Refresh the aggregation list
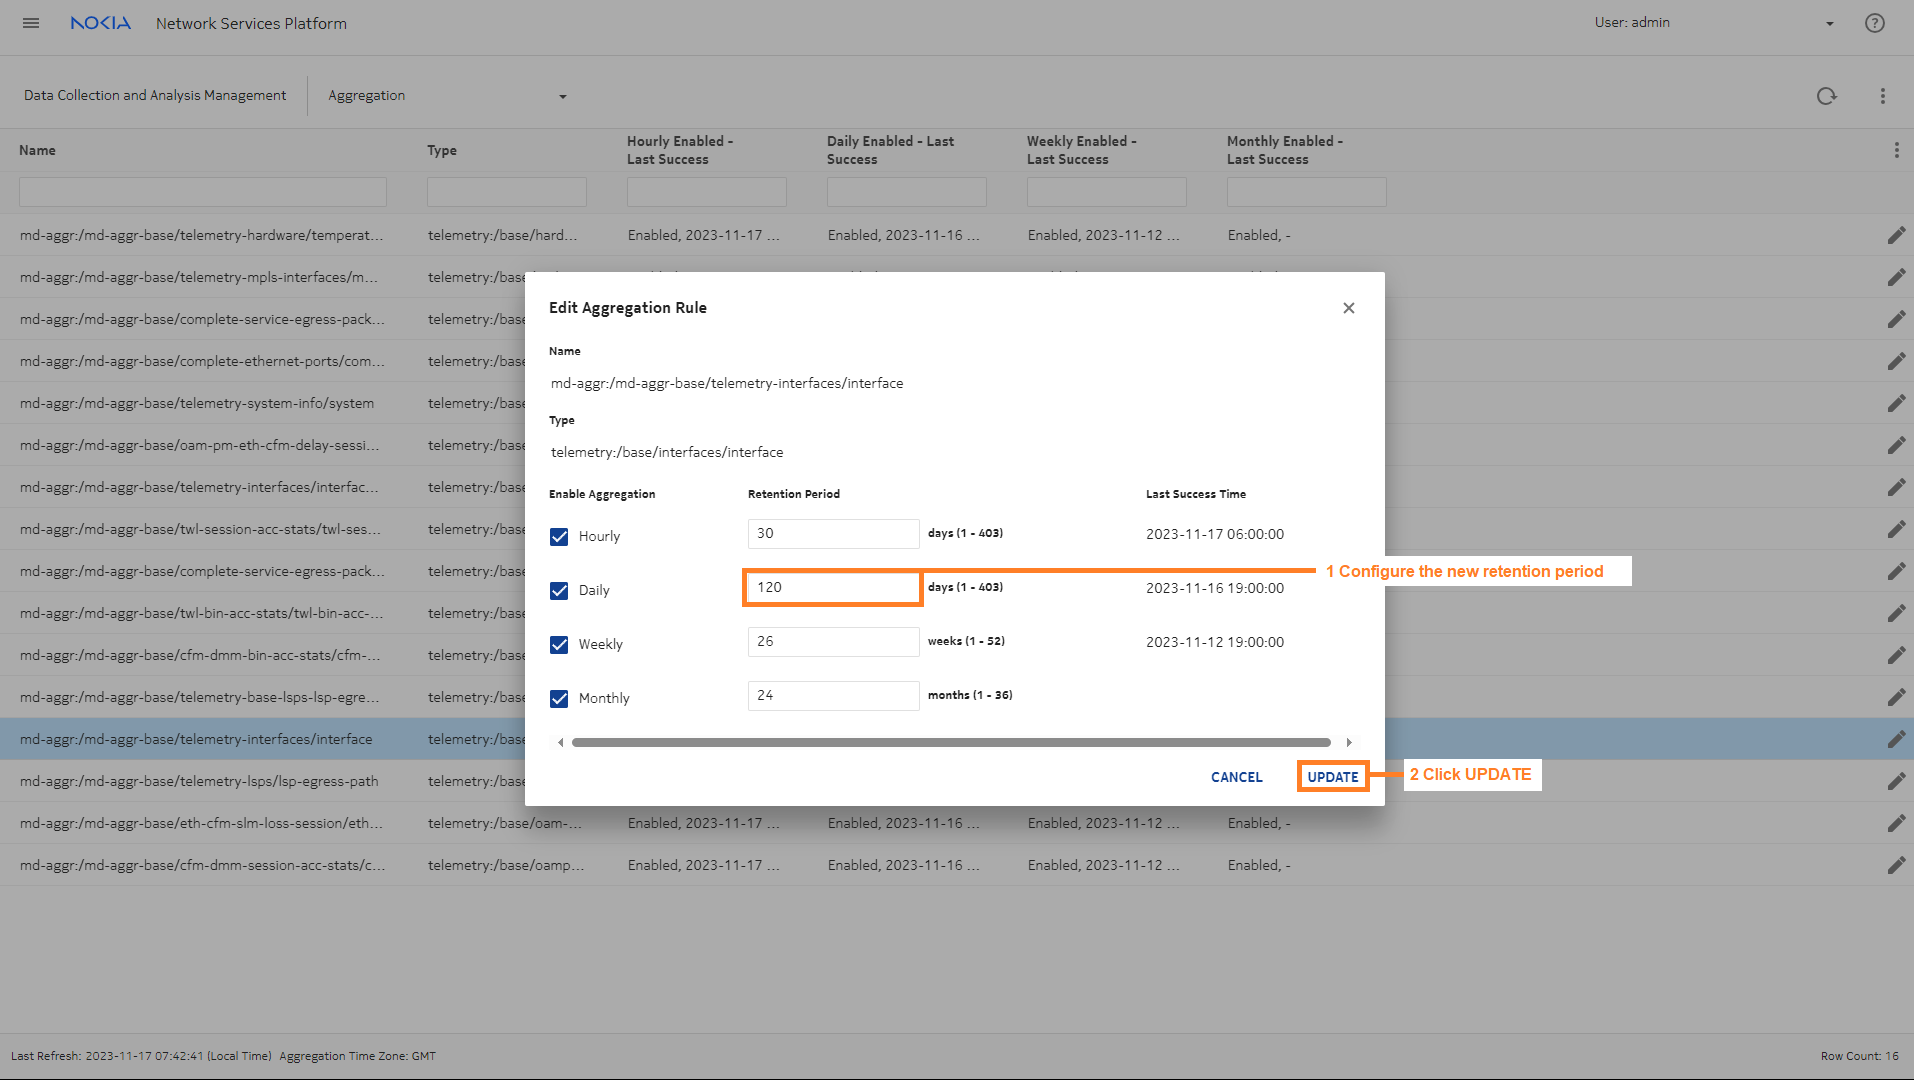Viewport: 1914px width, 1080px height. pos(1826,96)
